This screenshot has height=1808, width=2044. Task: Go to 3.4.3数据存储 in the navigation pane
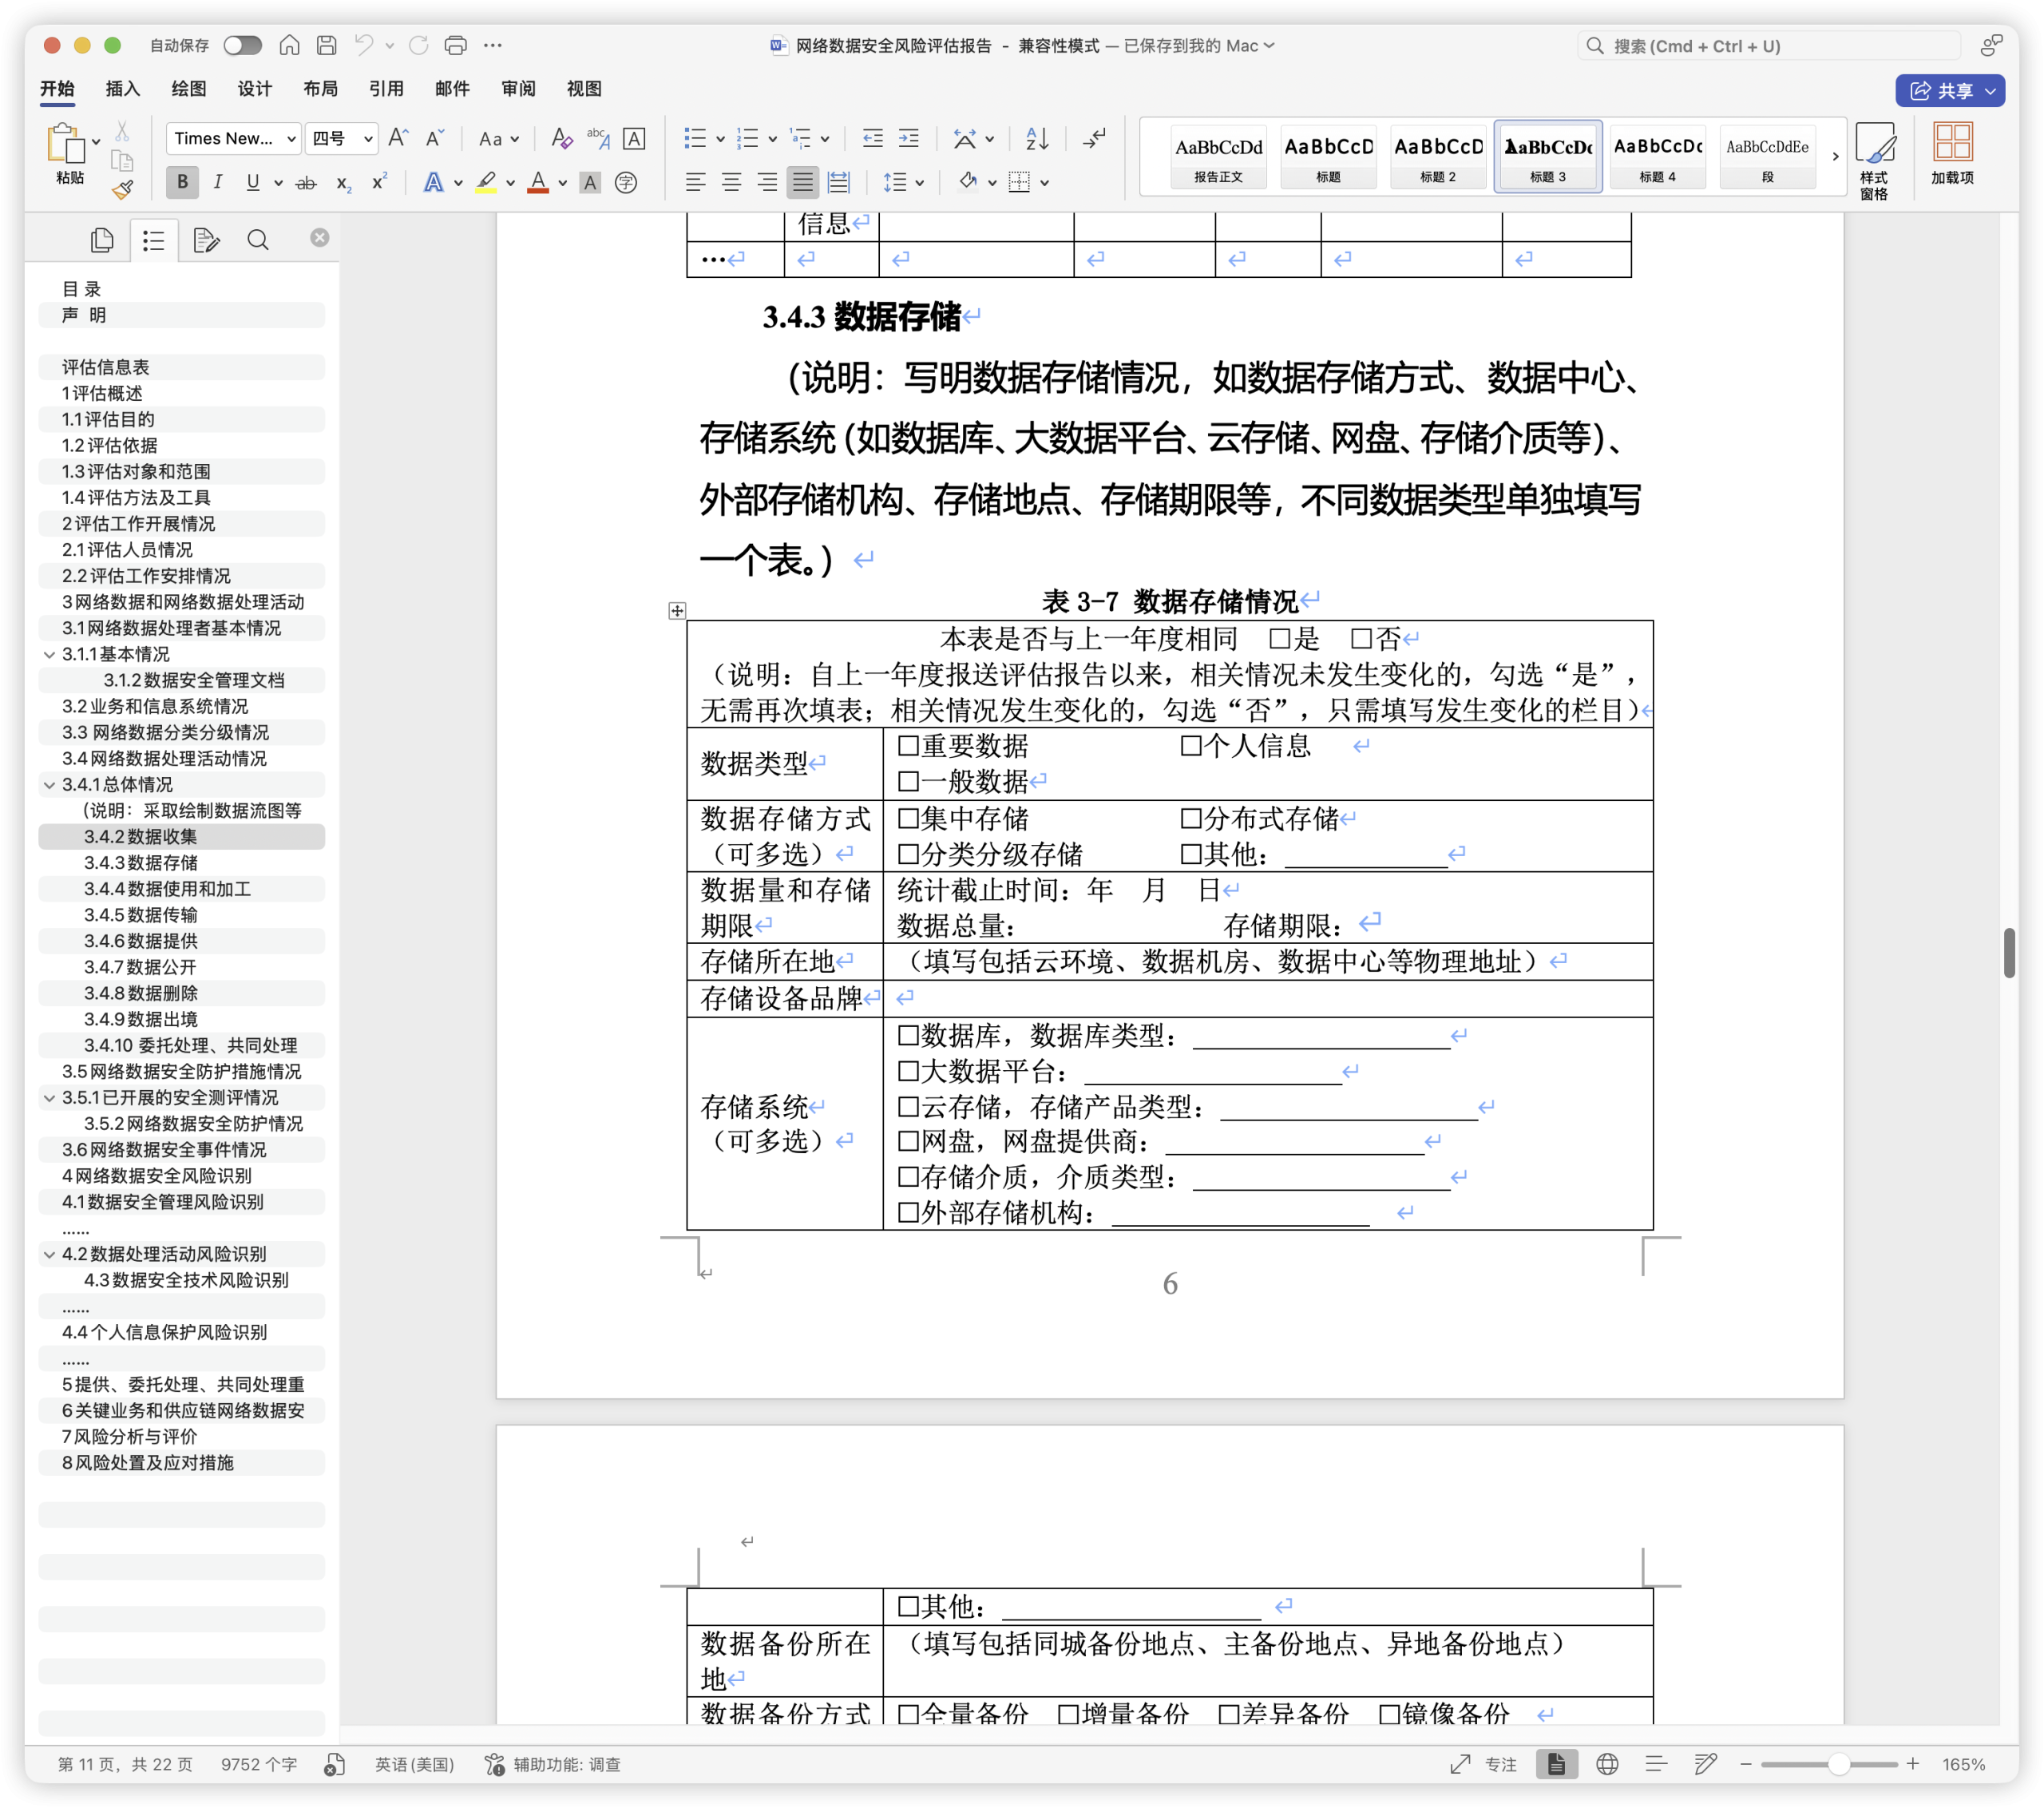pyautogui.click(x=141, y=863)
